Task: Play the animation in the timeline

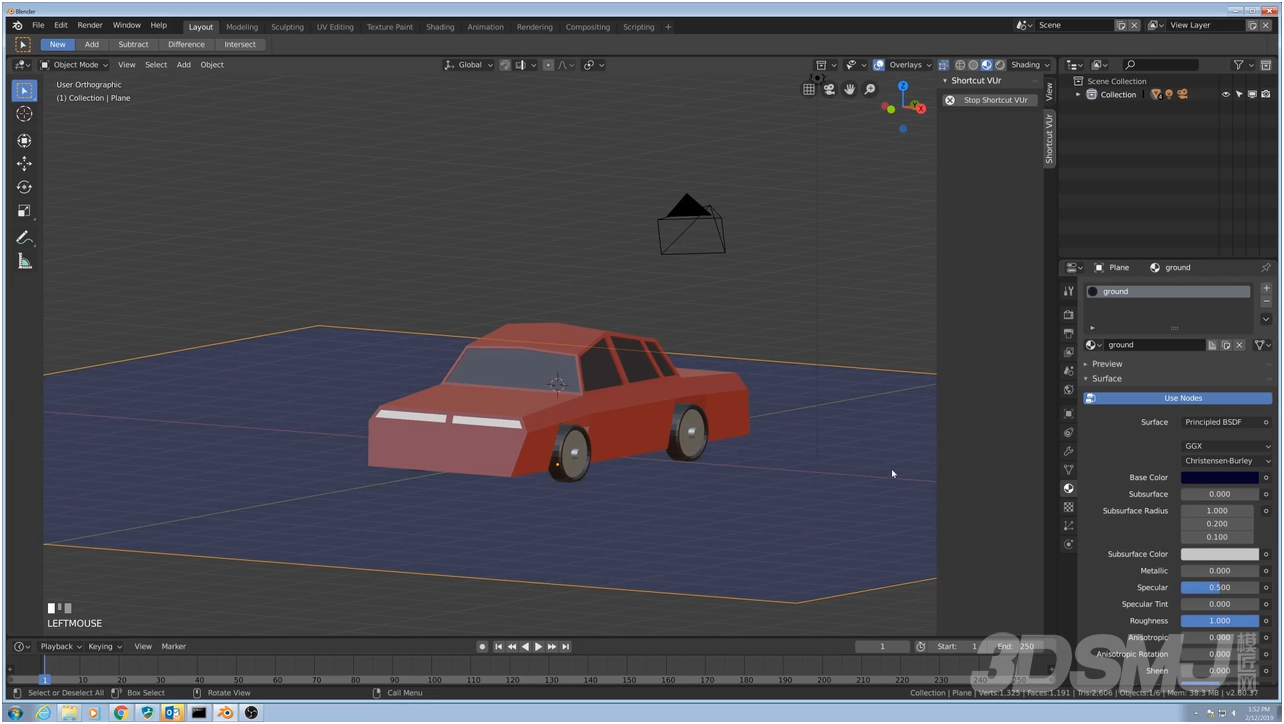Action: (539, 647)
